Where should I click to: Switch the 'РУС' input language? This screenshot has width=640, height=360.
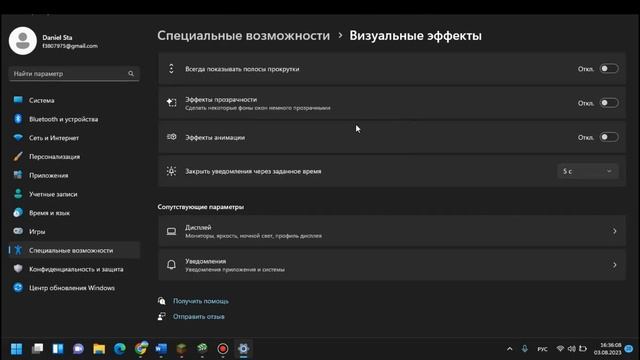(x=542, y=349)
